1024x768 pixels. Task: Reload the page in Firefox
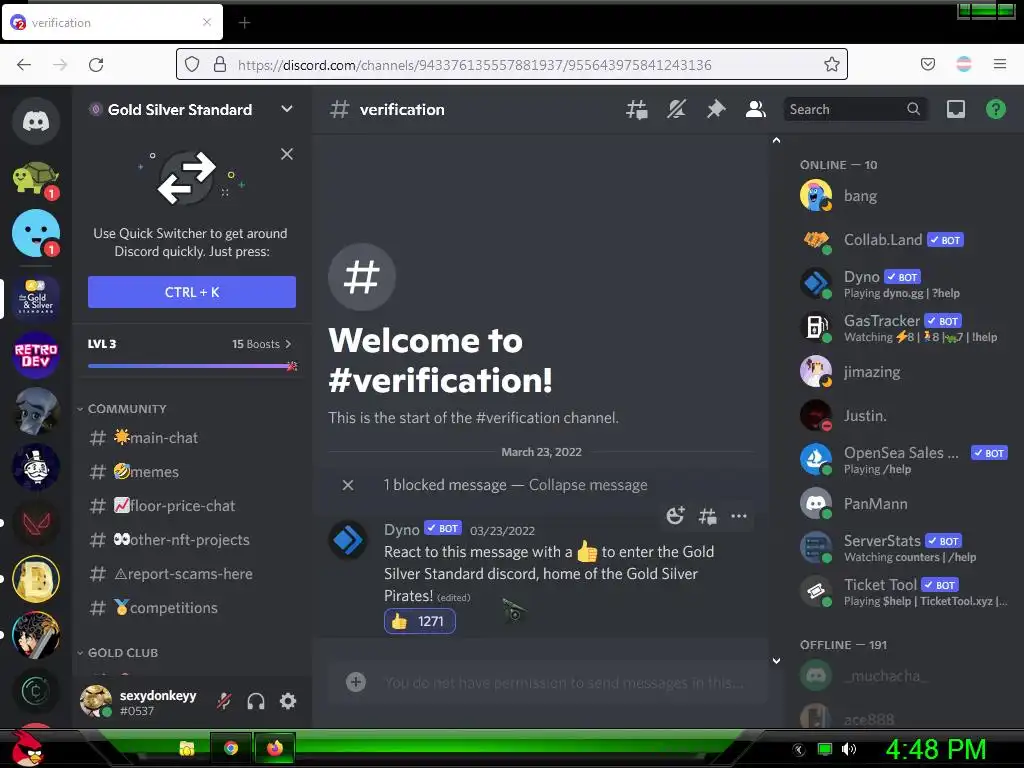coord(96,65)
